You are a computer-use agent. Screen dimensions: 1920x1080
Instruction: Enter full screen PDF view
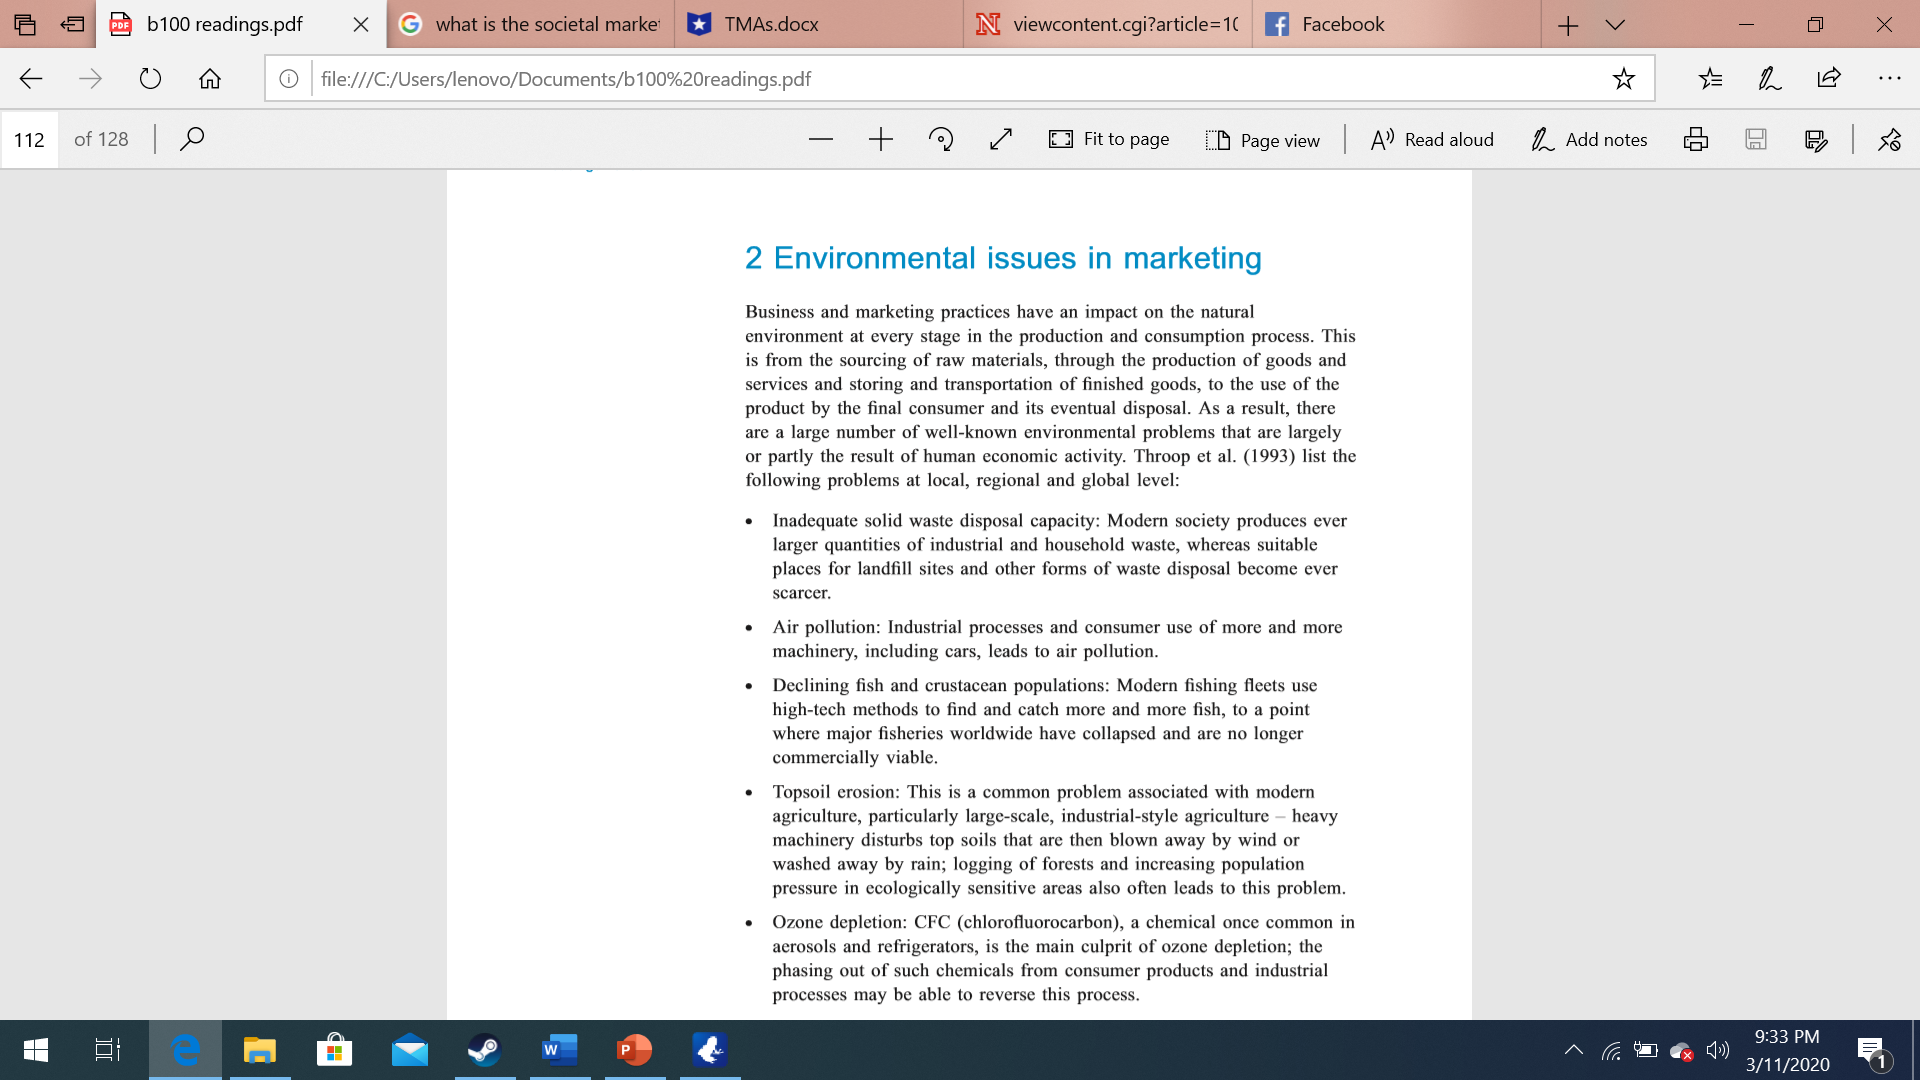pyautogui.click(x=1001, y=139)
